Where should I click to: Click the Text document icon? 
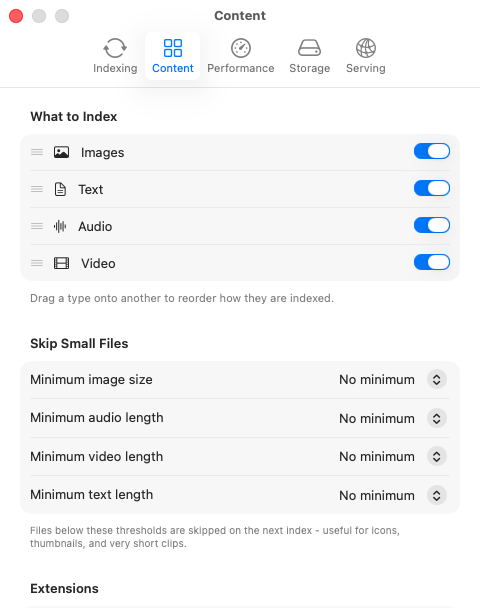(60, 189)
